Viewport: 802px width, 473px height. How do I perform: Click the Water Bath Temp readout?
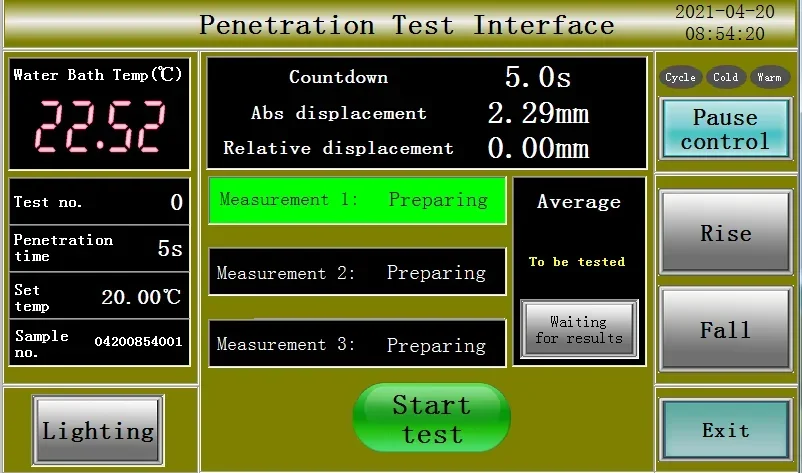tap(99, 114)
